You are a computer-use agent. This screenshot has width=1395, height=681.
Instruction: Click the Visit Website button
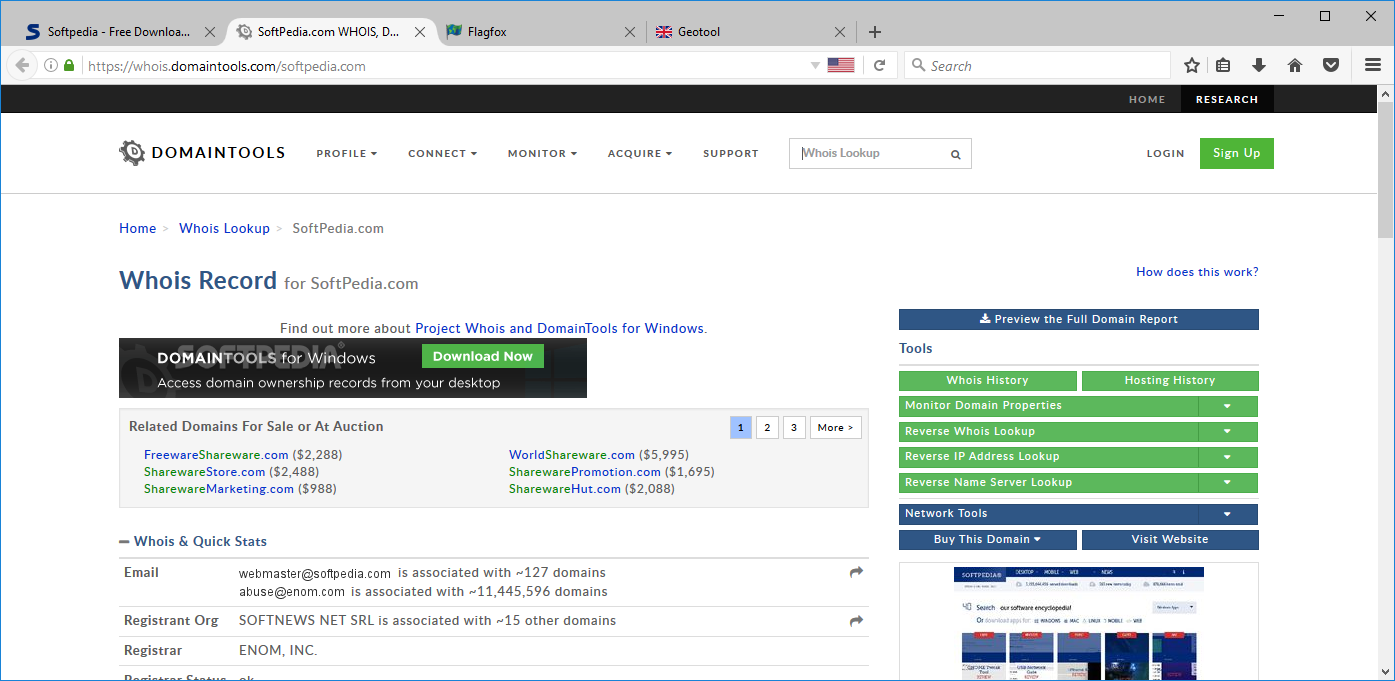click(1170, 540)
